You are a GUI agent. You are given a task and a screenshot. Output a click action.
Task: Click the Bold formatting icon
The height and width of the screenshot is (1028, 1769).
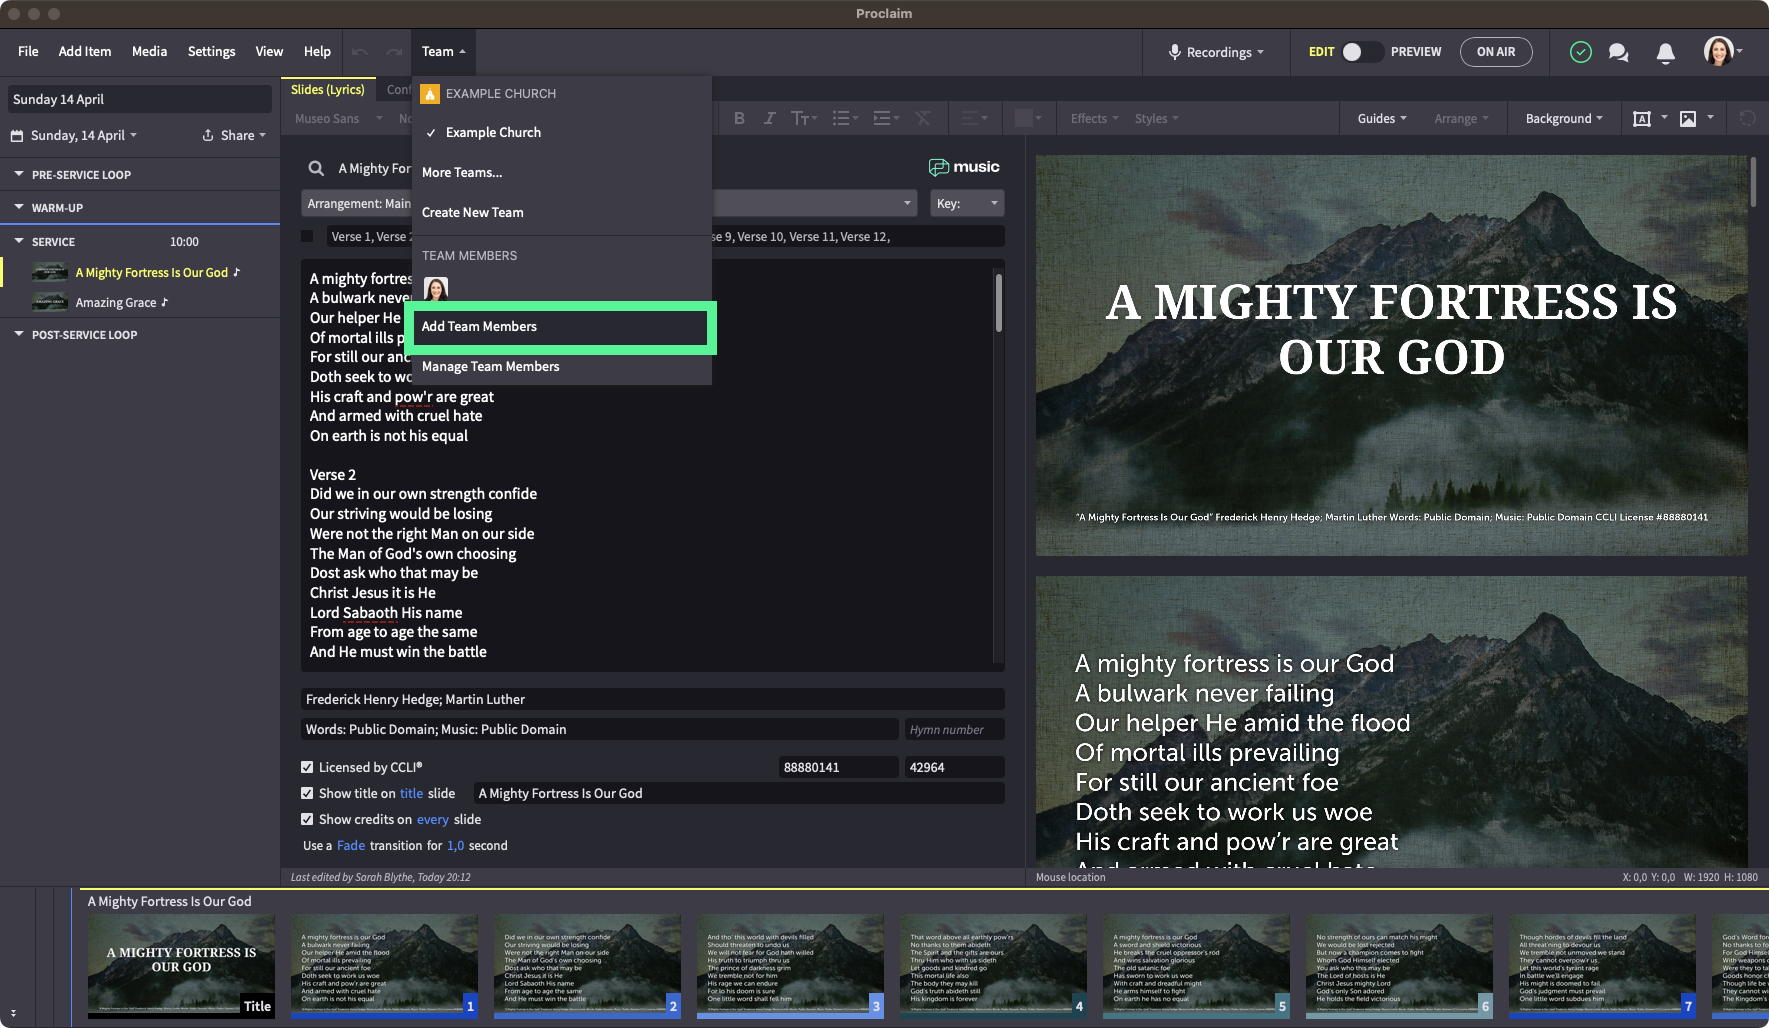coord(739,118)
